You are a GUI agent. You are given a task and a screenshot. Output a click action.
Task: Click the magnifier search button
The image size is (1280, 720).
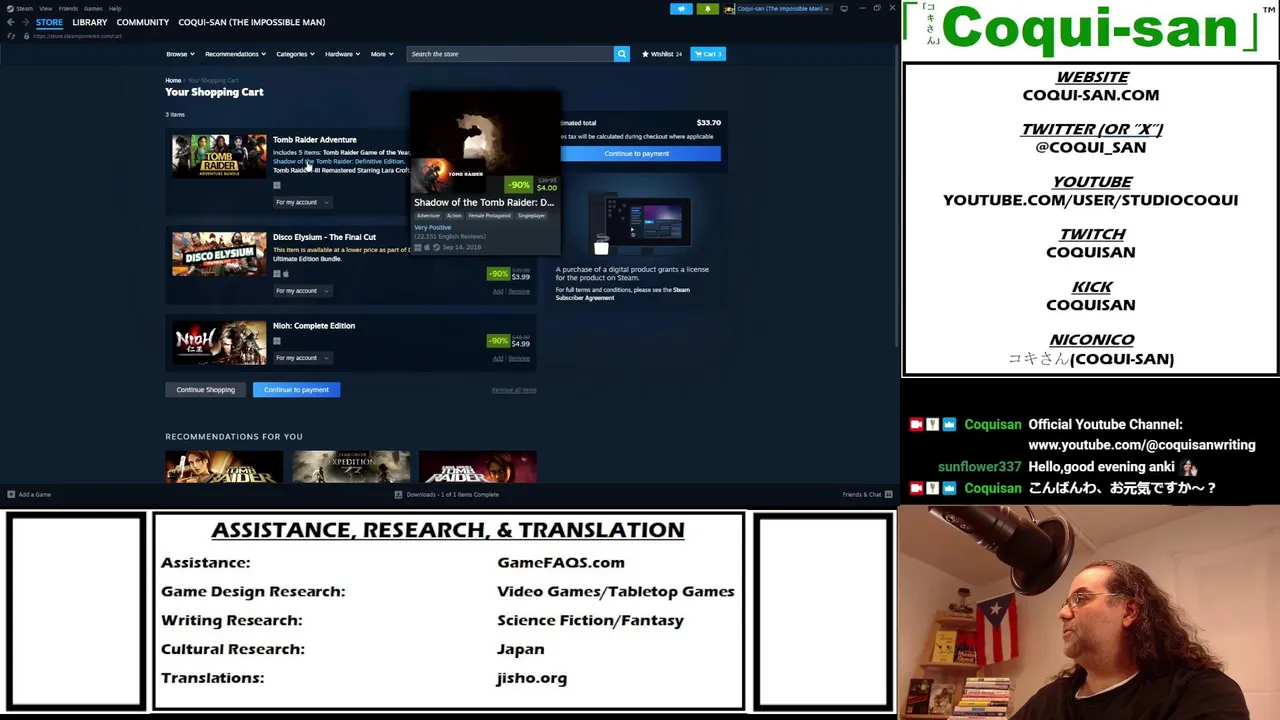[x=621, y=54]
